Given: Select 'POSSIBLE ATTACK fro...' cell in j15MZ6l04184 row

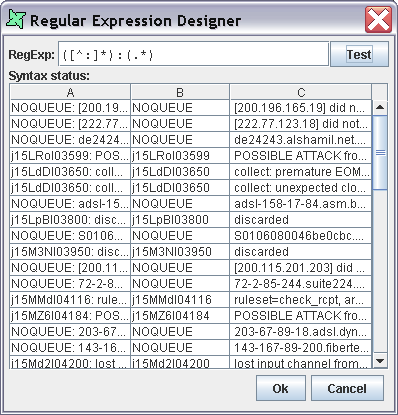Looking at the screenshot, I should pos(301,316).
